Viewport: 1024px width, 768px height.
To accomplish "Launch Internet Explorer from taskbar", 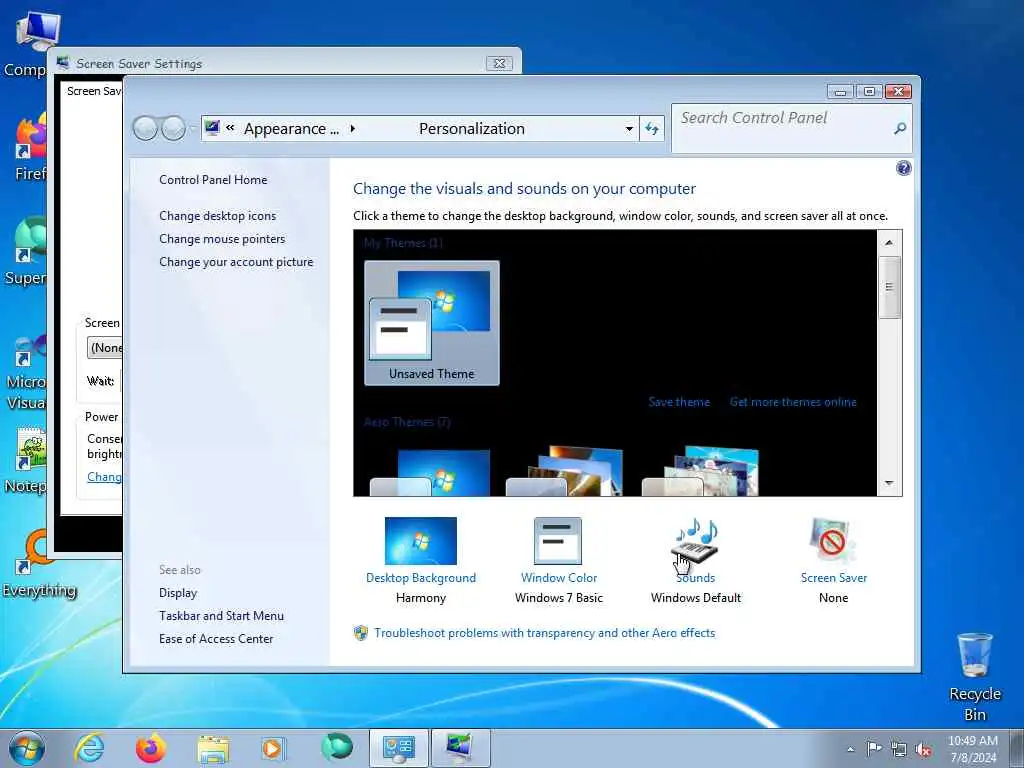I will [x=89, y=748].
